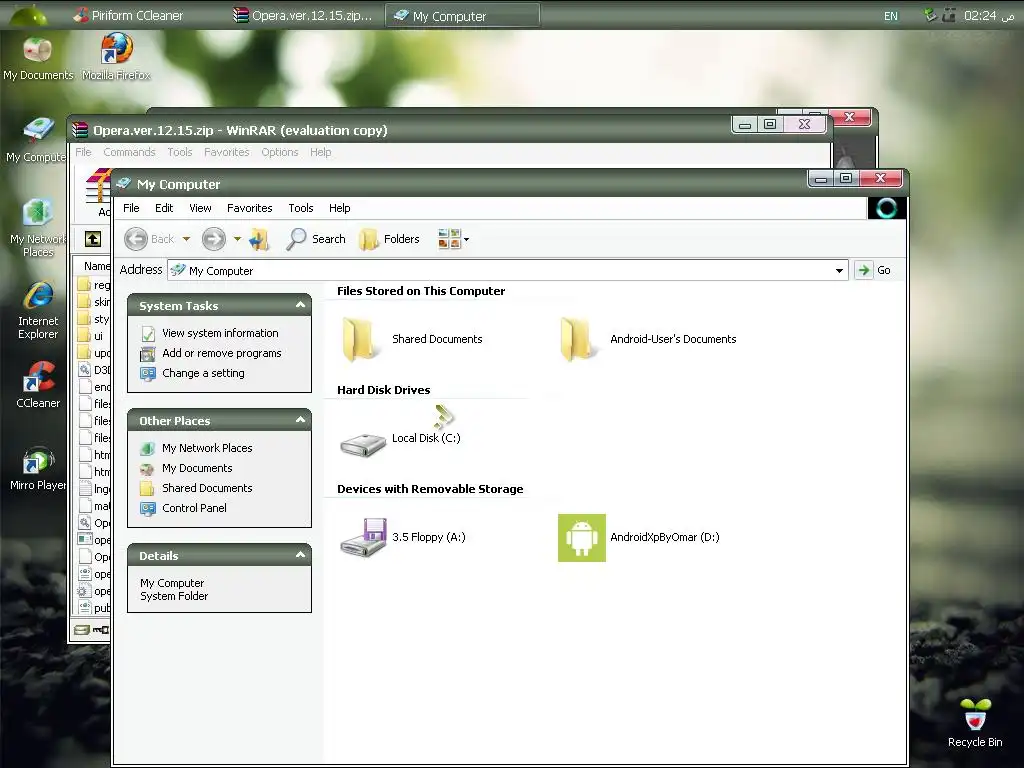
Task: Open the File menu in My Computer
Action: pos(131,208)
